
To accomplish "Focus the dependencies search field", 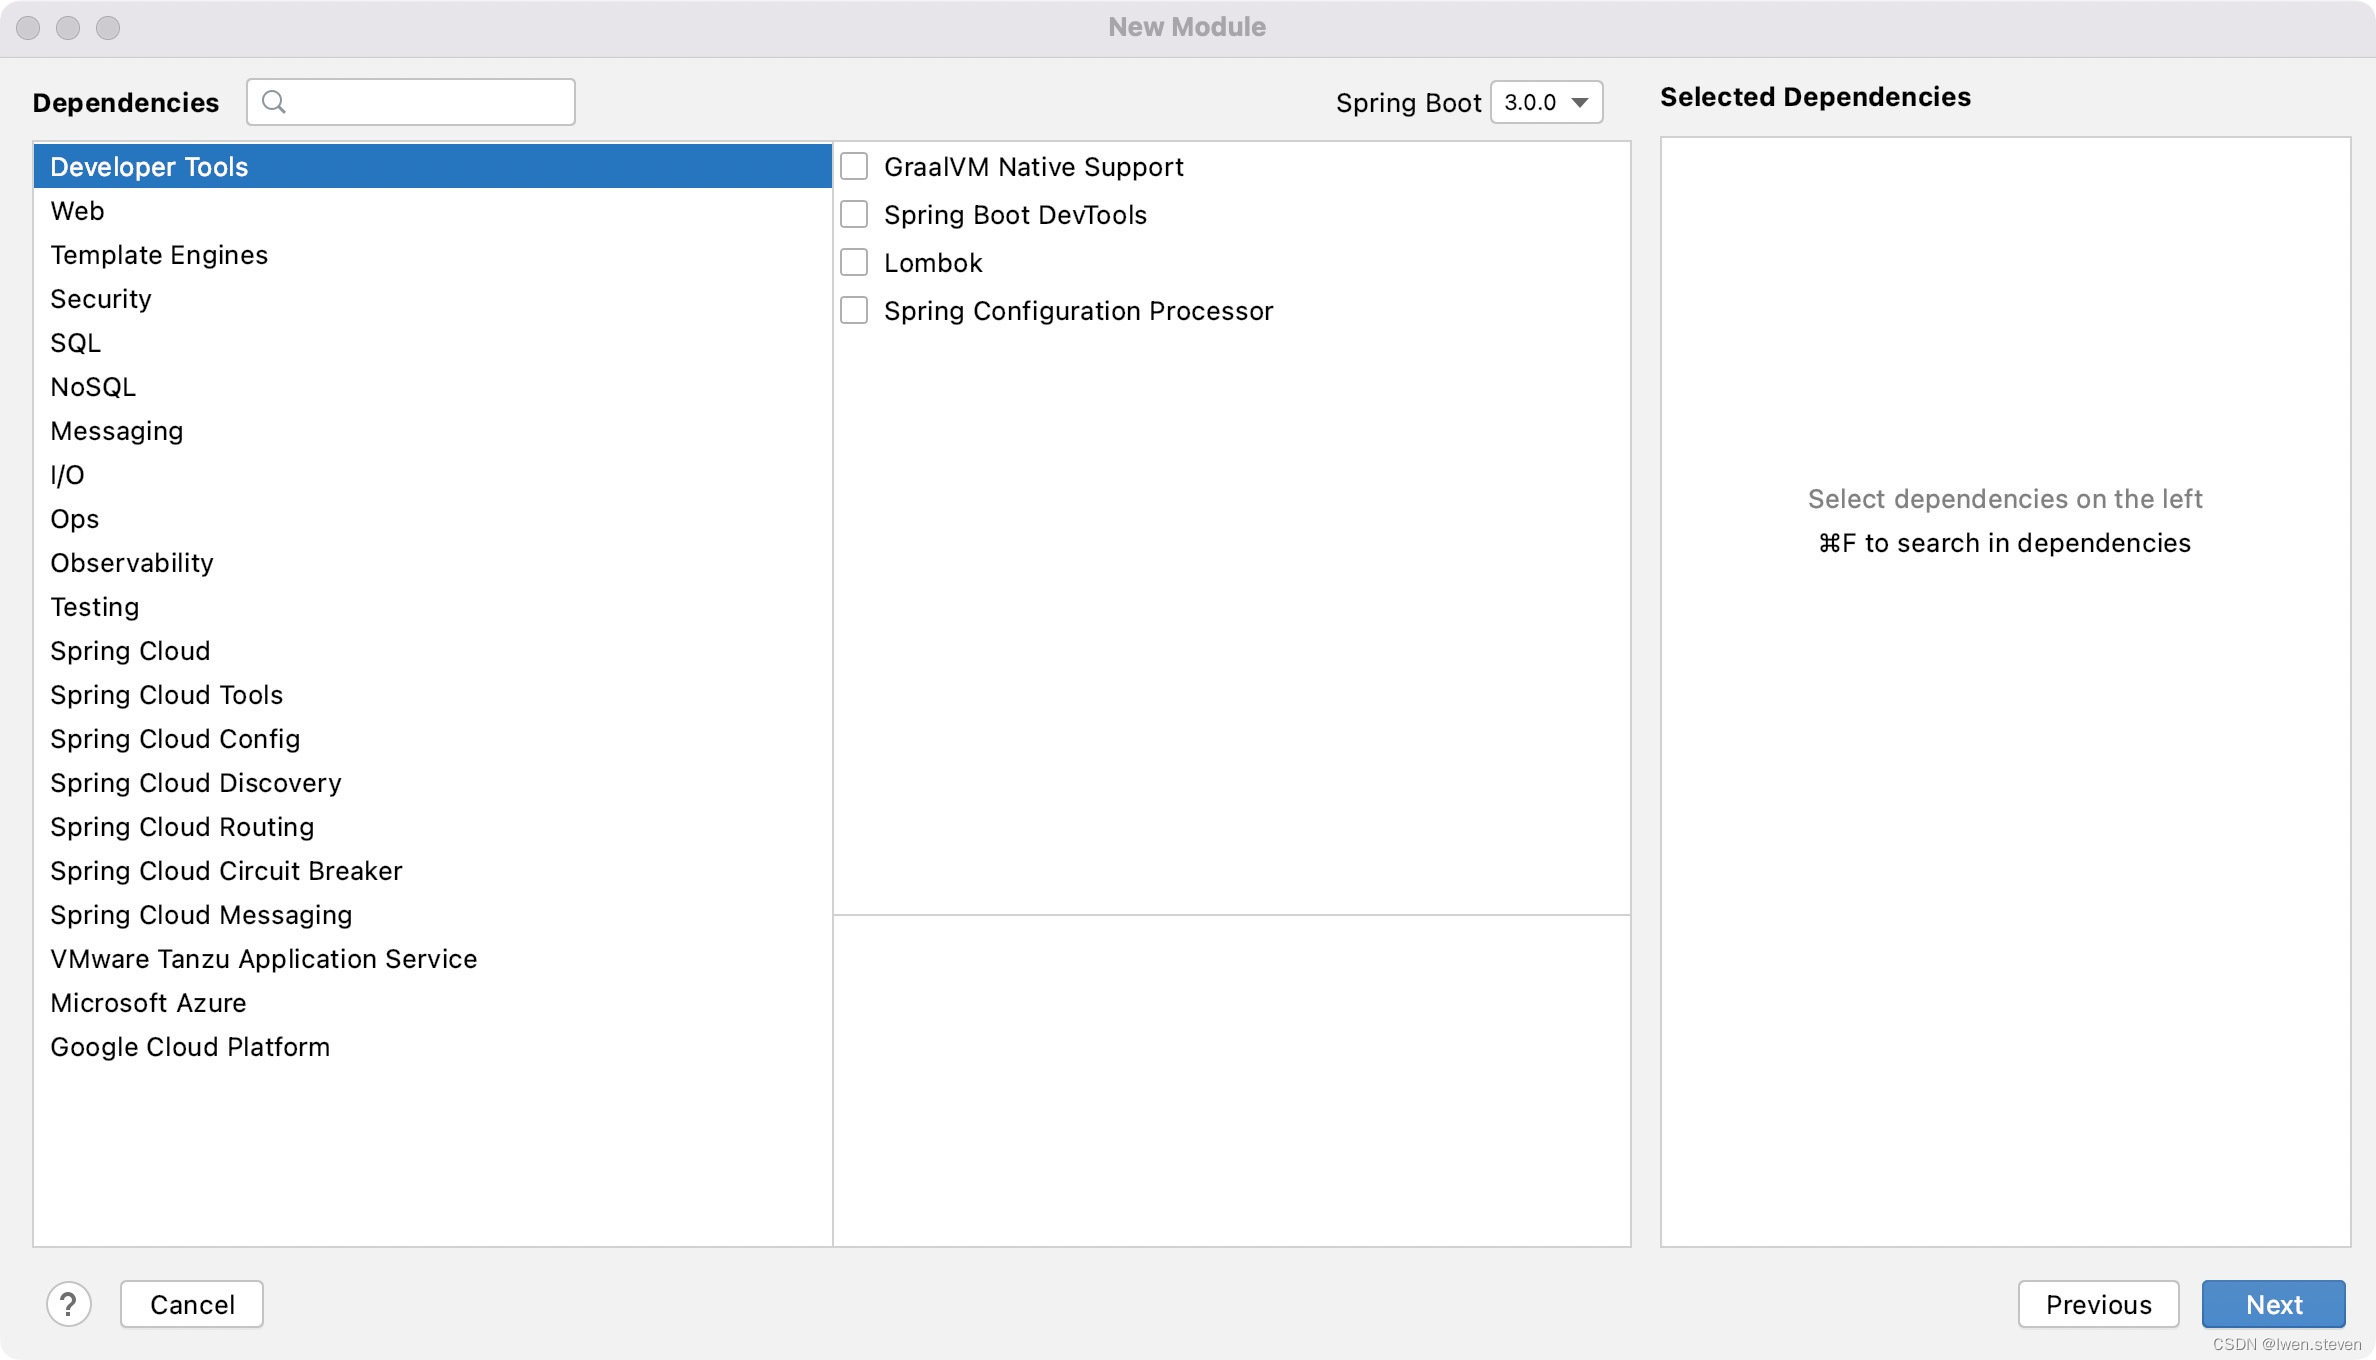I will 411,102.
